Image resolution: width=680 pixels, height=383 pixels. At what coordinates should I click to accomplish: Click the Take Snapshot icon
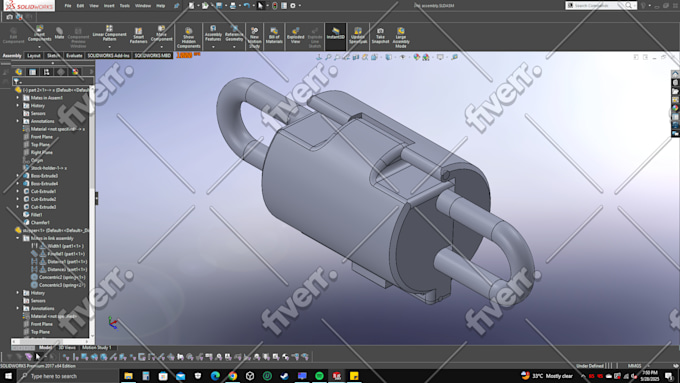380,36
